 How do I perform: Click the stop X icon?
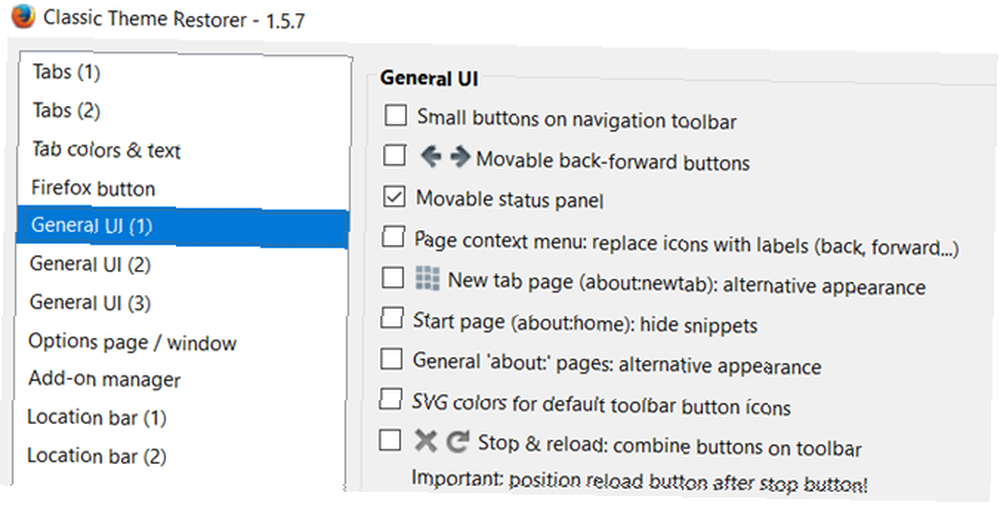coord(425,441)
